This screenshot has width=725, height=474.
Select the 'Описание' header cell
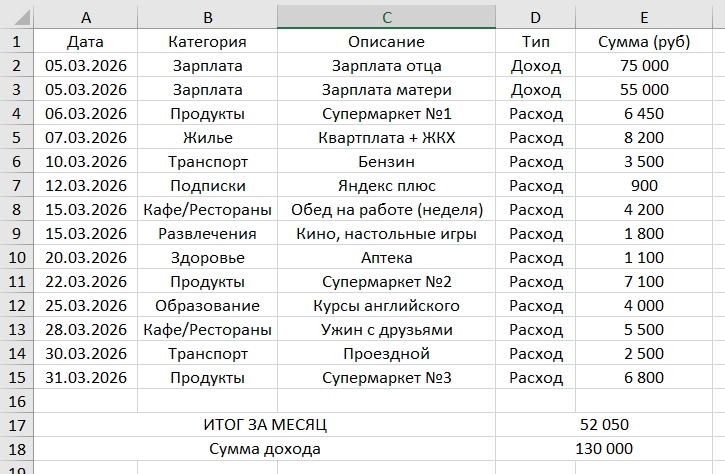pyautogui.click(x=386, y=42)
